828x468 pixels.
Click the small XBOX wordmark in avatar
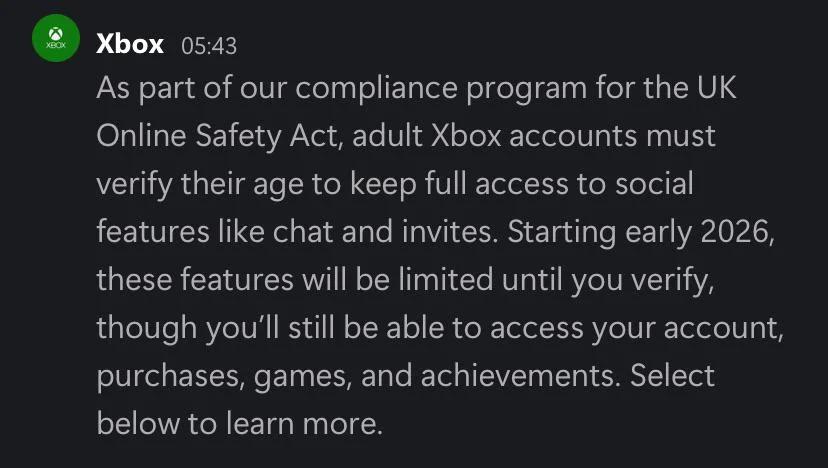pyautogui.click(x=56, y=45)
